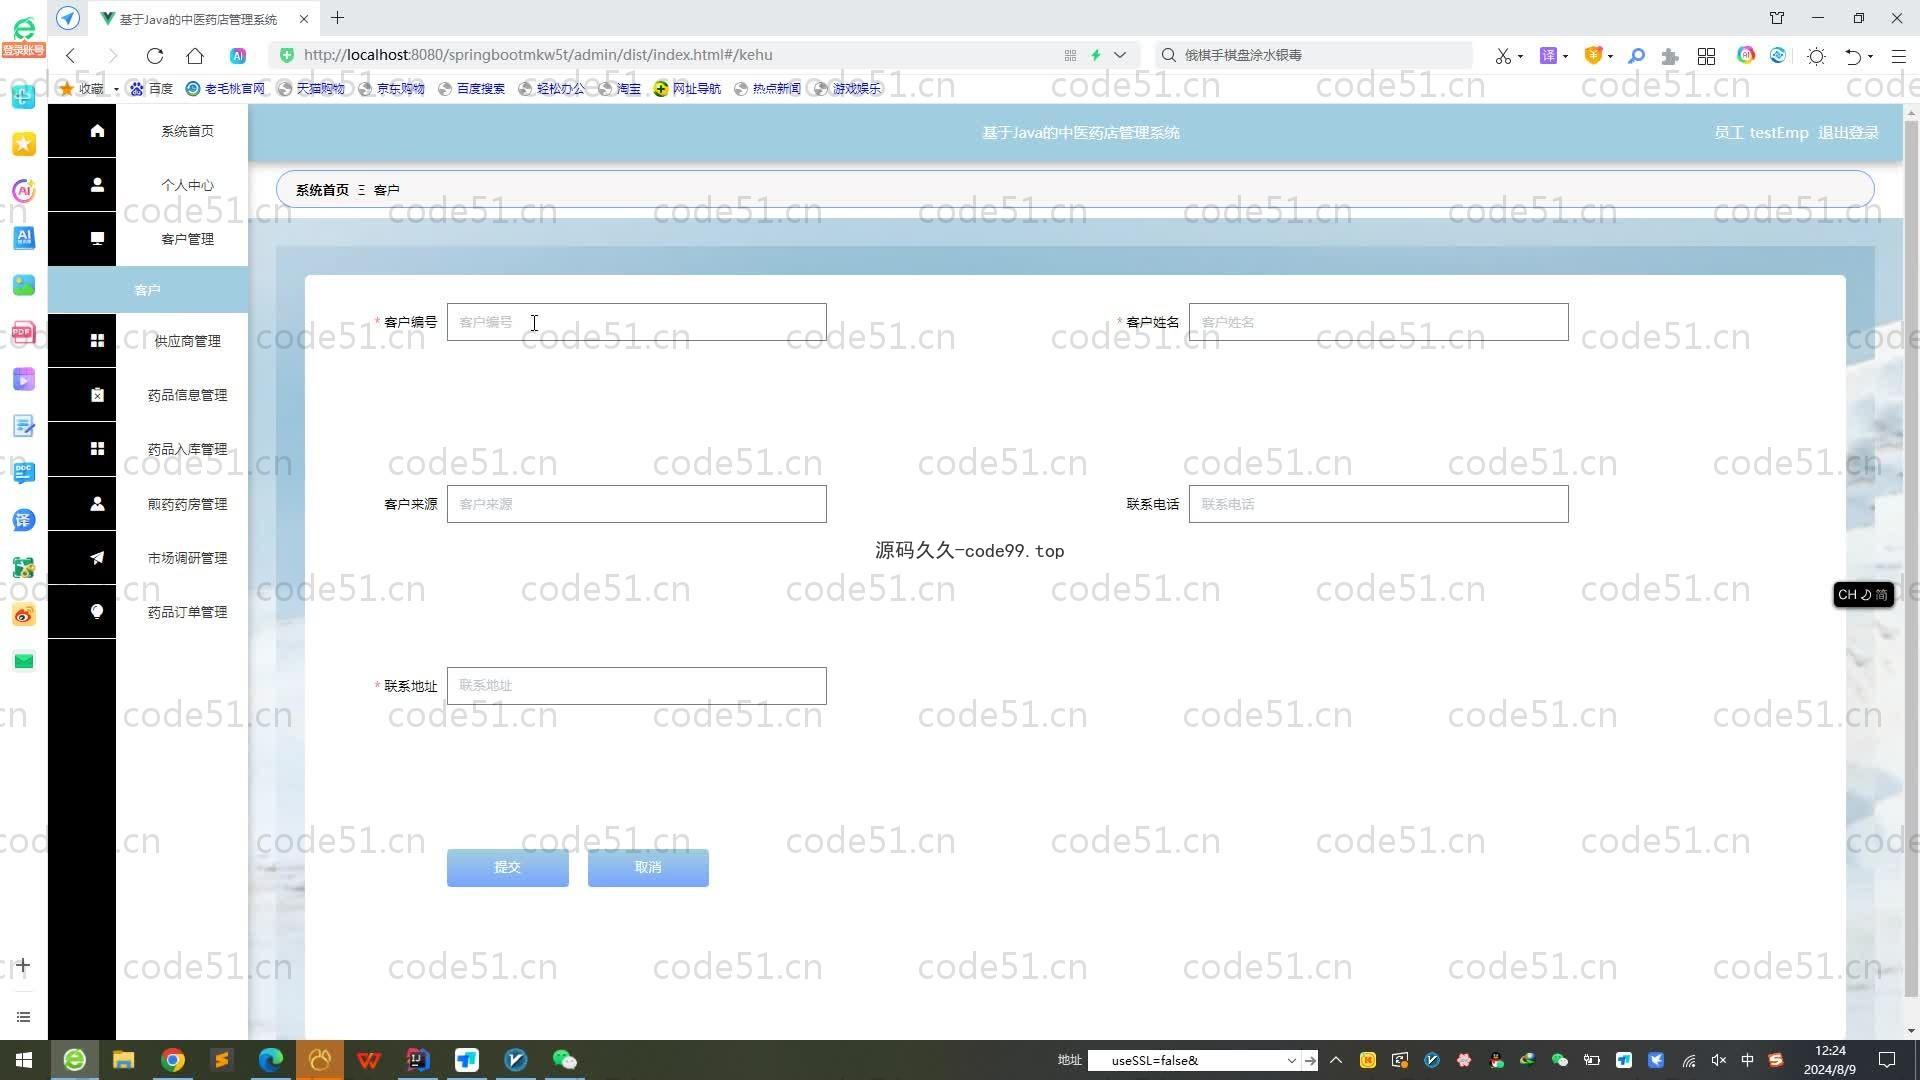
Task: Open 个人中心 menu item
Action: (187, 185)
